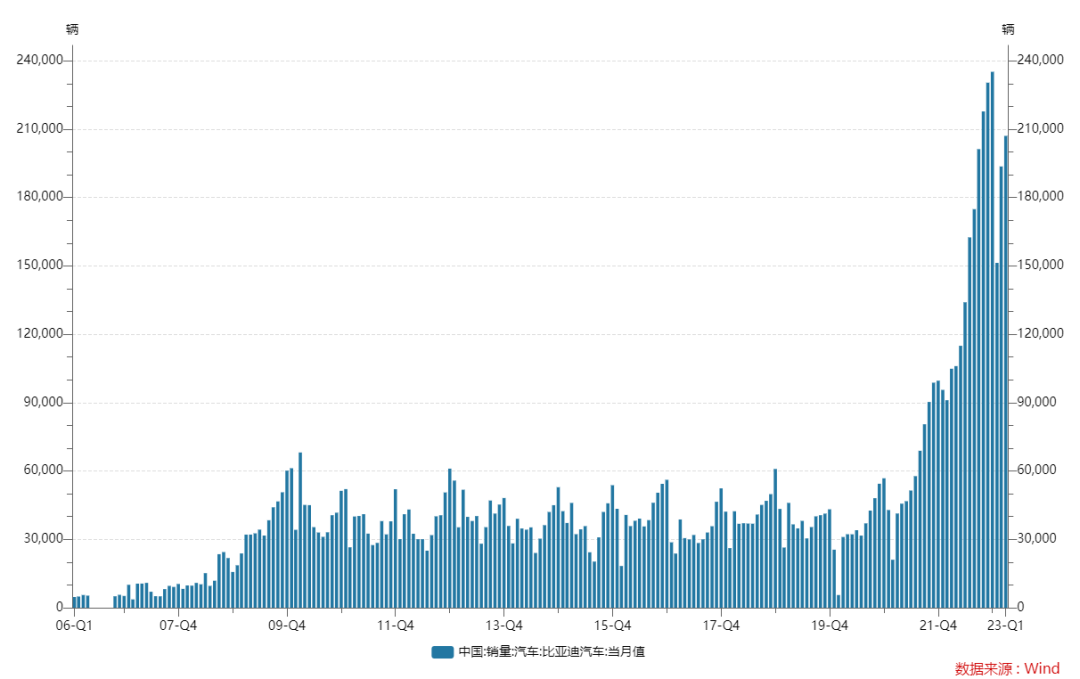The height and width of the screenshot is (679, 1080).
Task: Toggle the 中国:销量:汽车:比亚迪汽车:当月值 legend label
Action: (551, 652)
